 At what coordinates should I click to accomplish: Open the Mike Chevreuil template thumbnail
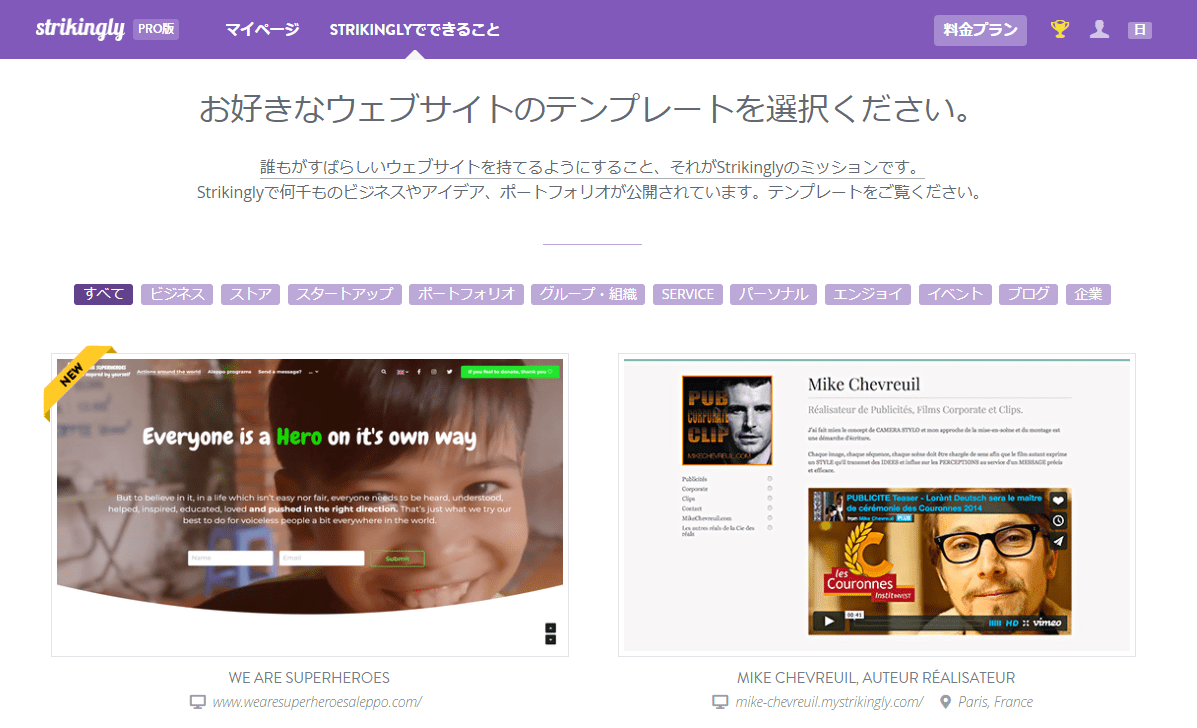point(876,504)
